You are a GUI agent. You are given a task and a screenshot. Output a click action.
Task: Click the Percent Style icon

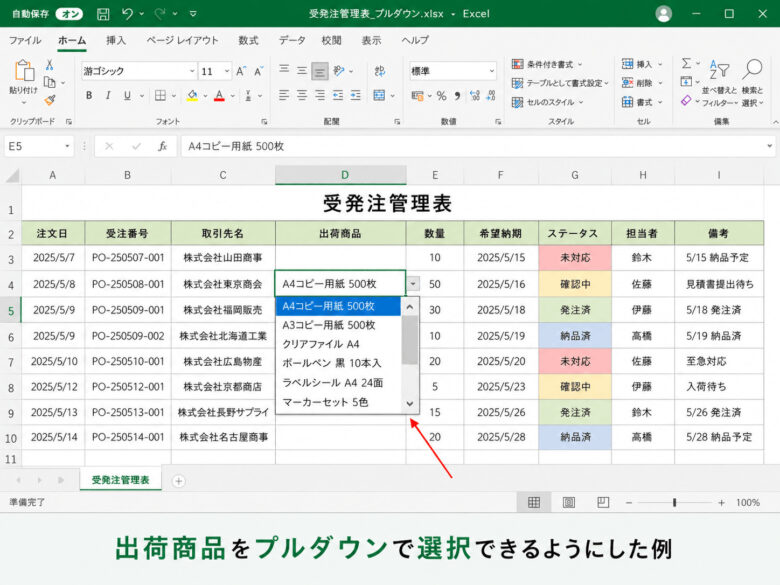point(441,96)
